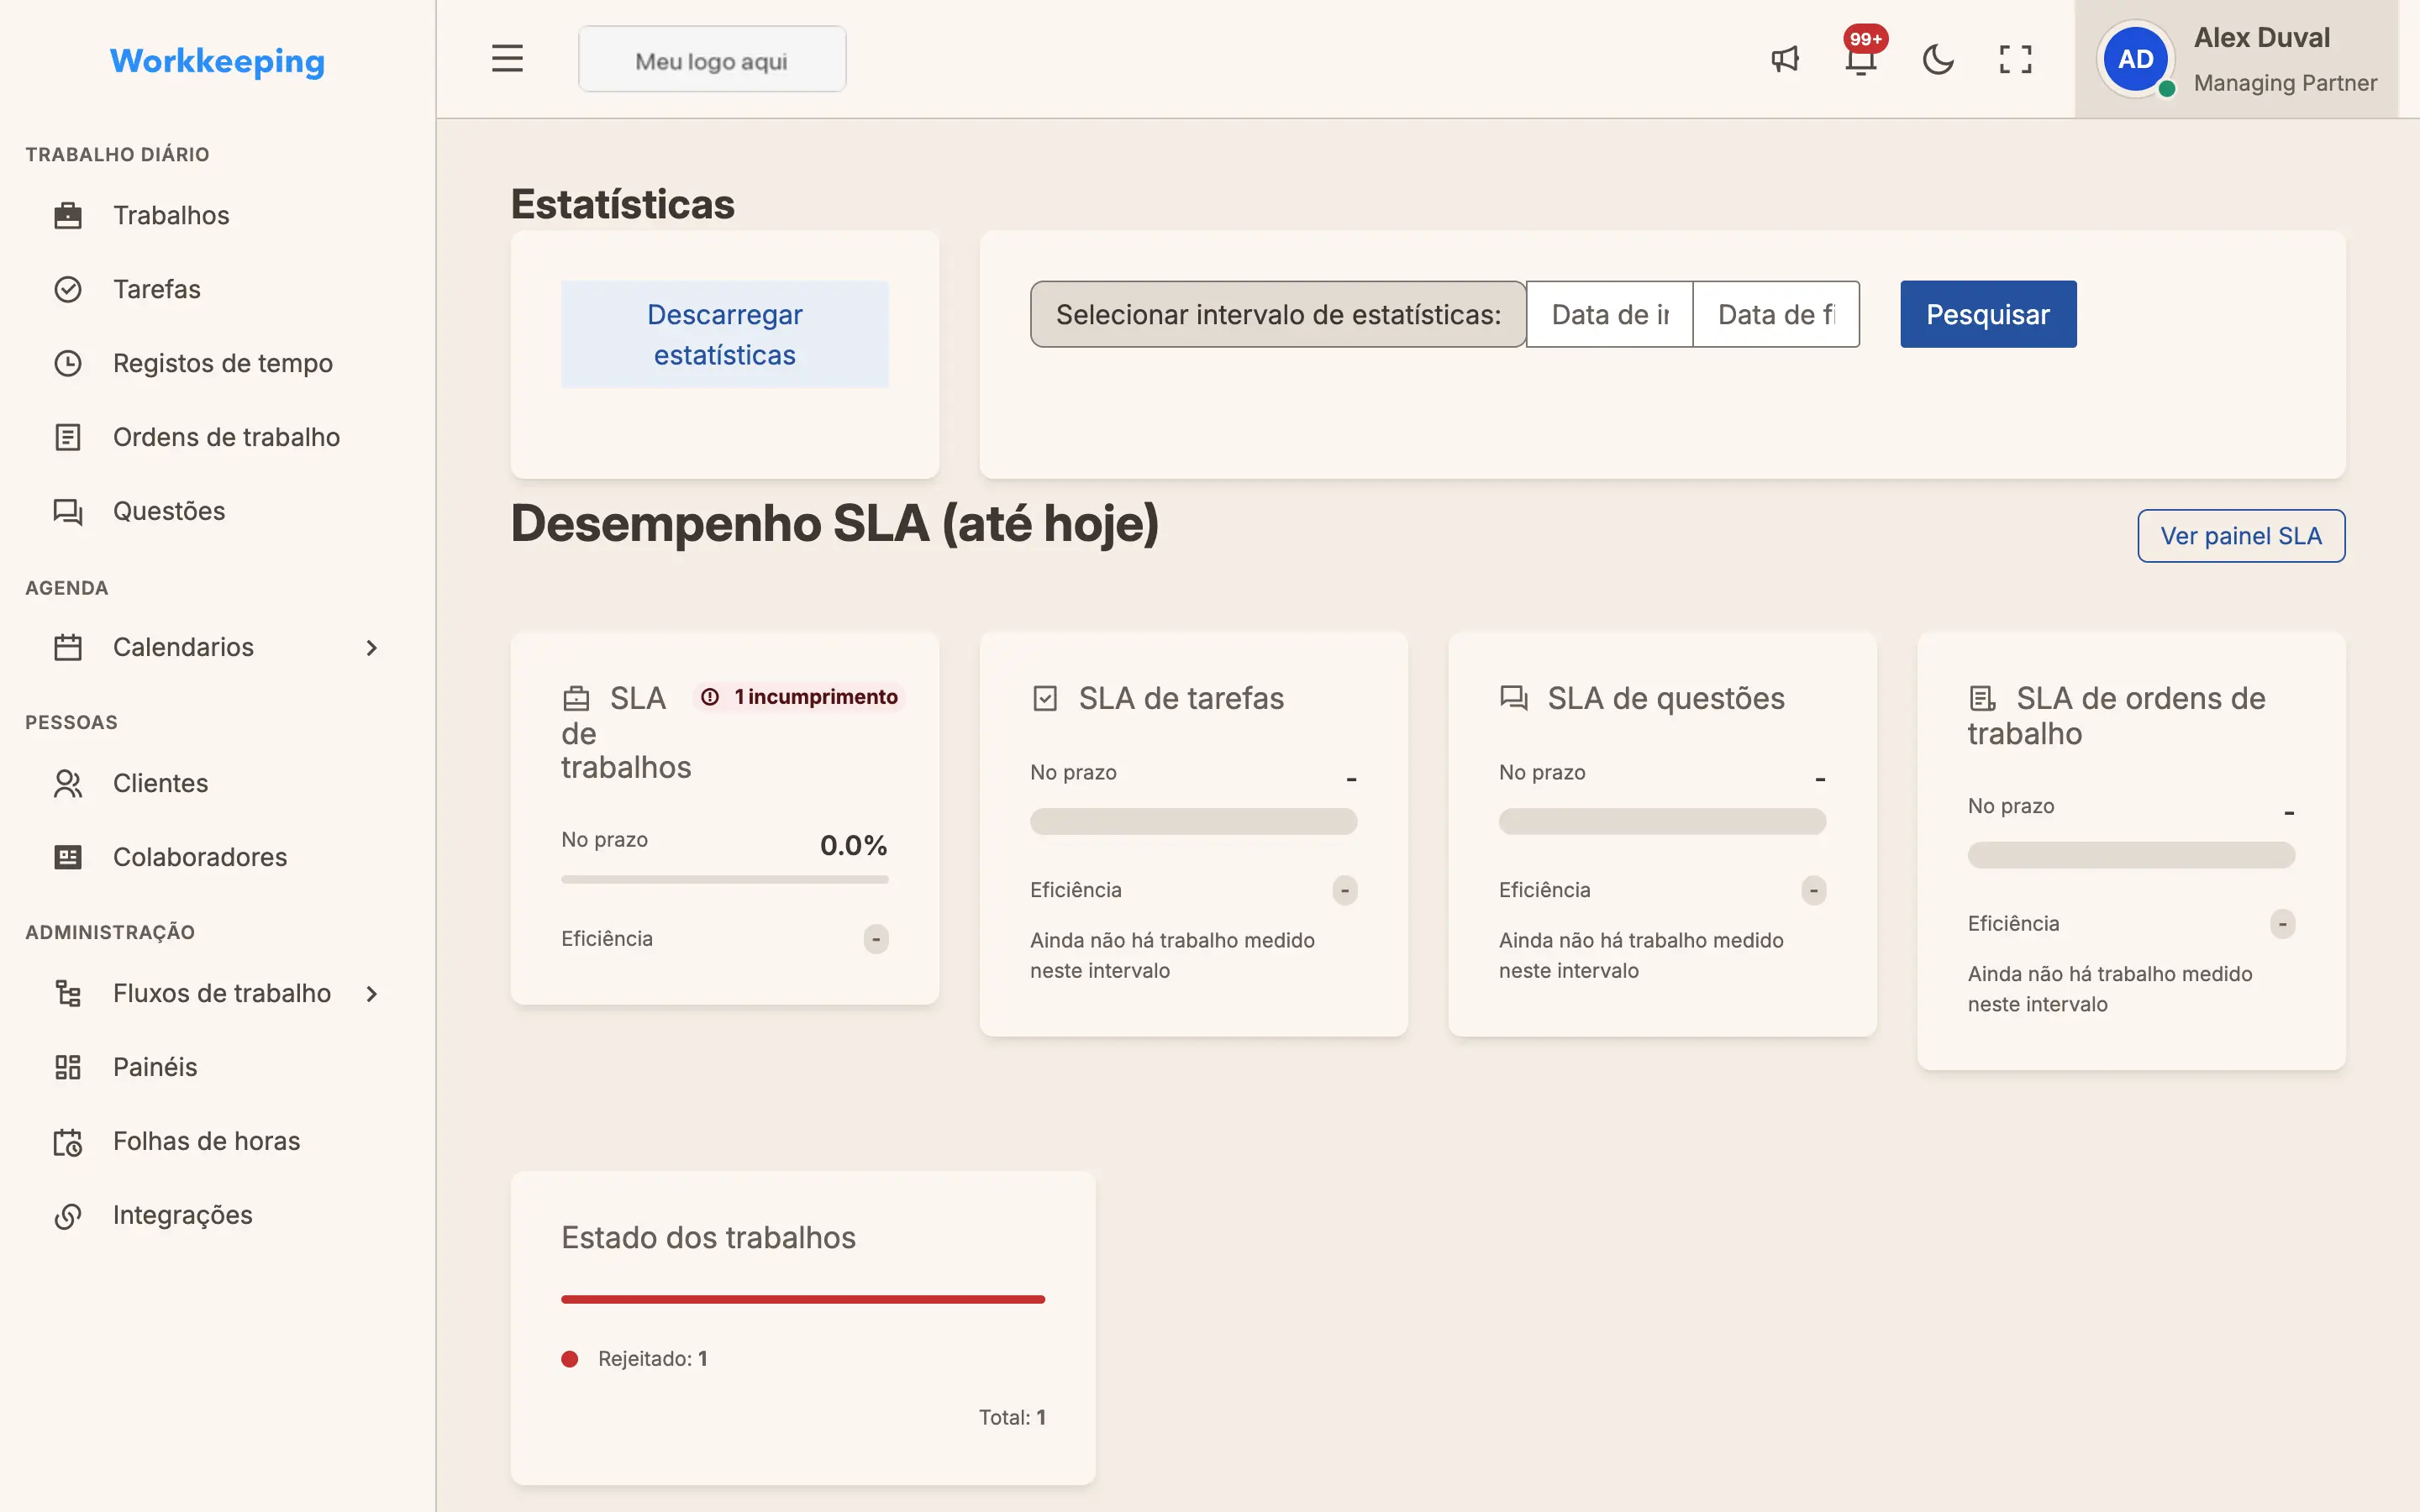Click the 0.0% No prazo value
The height and width of the screenshot is (1512, 2420).
point(853,845)
